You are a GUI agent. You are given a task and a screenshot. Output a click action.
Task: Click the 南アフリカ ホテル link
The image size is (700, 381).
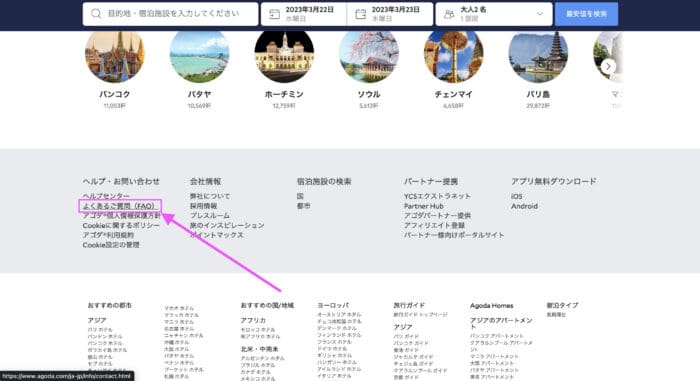click(x=260, y=336)
